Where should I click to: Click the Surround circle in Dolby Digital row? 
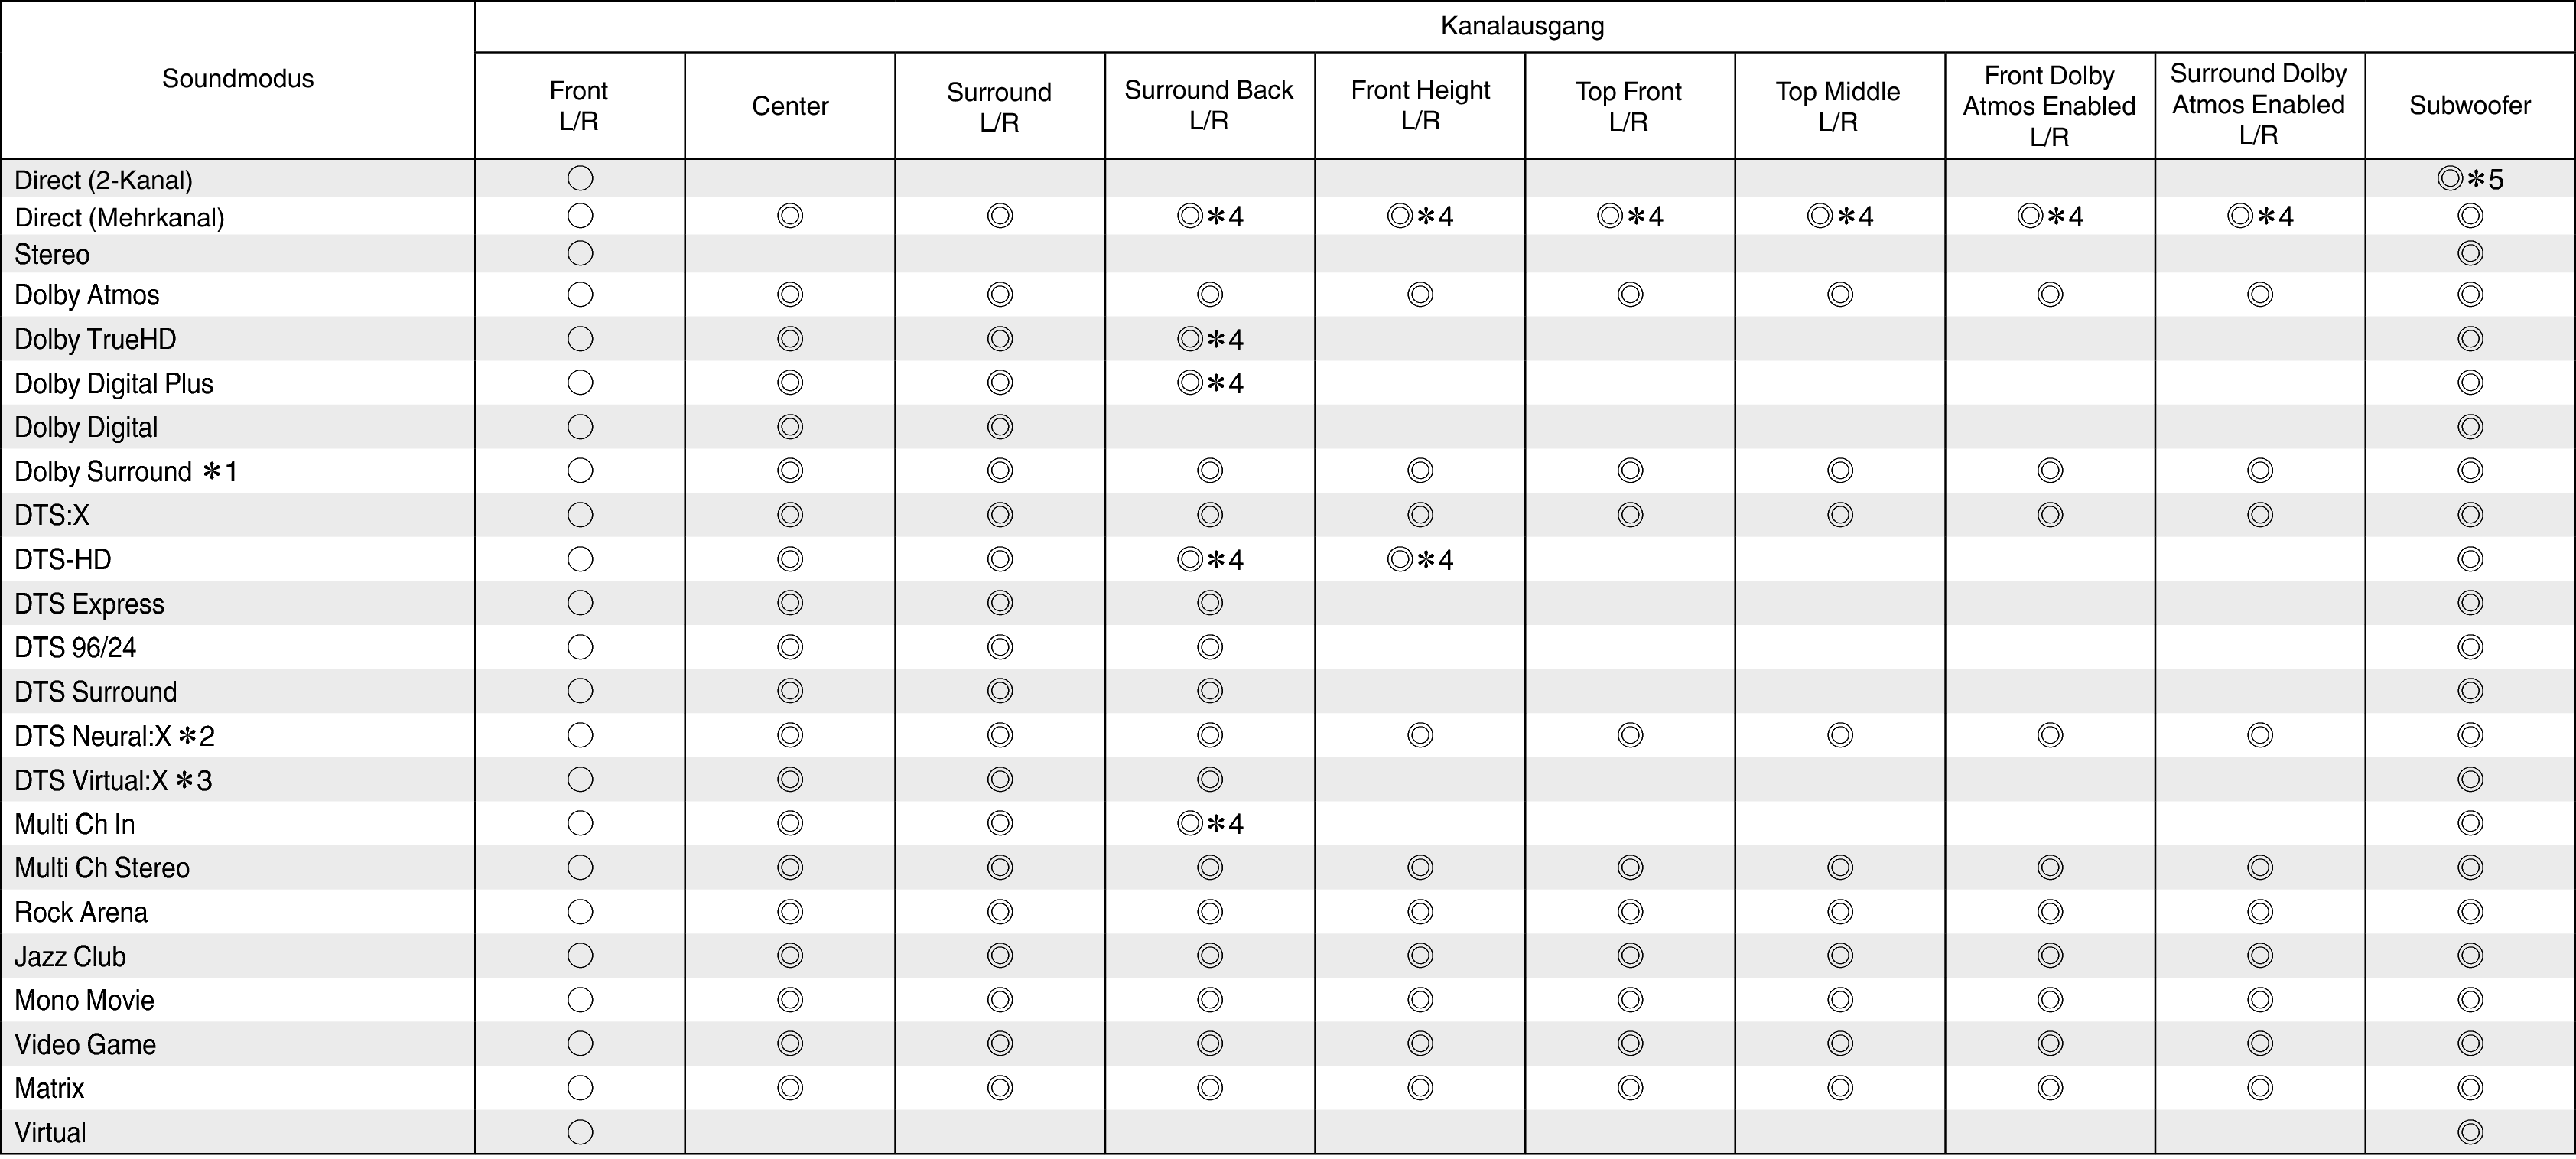pos(1000,427)
